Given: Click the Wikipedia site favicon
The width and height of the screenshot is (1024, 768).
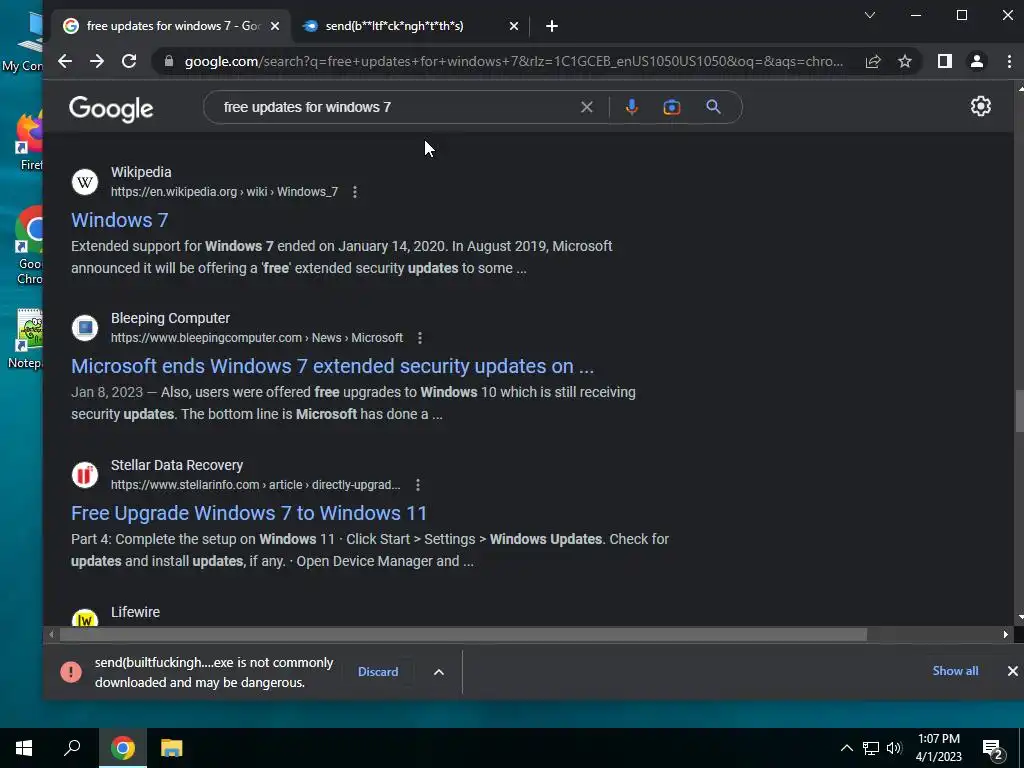Looking at the screenshot, I should [x=85, y=182].
